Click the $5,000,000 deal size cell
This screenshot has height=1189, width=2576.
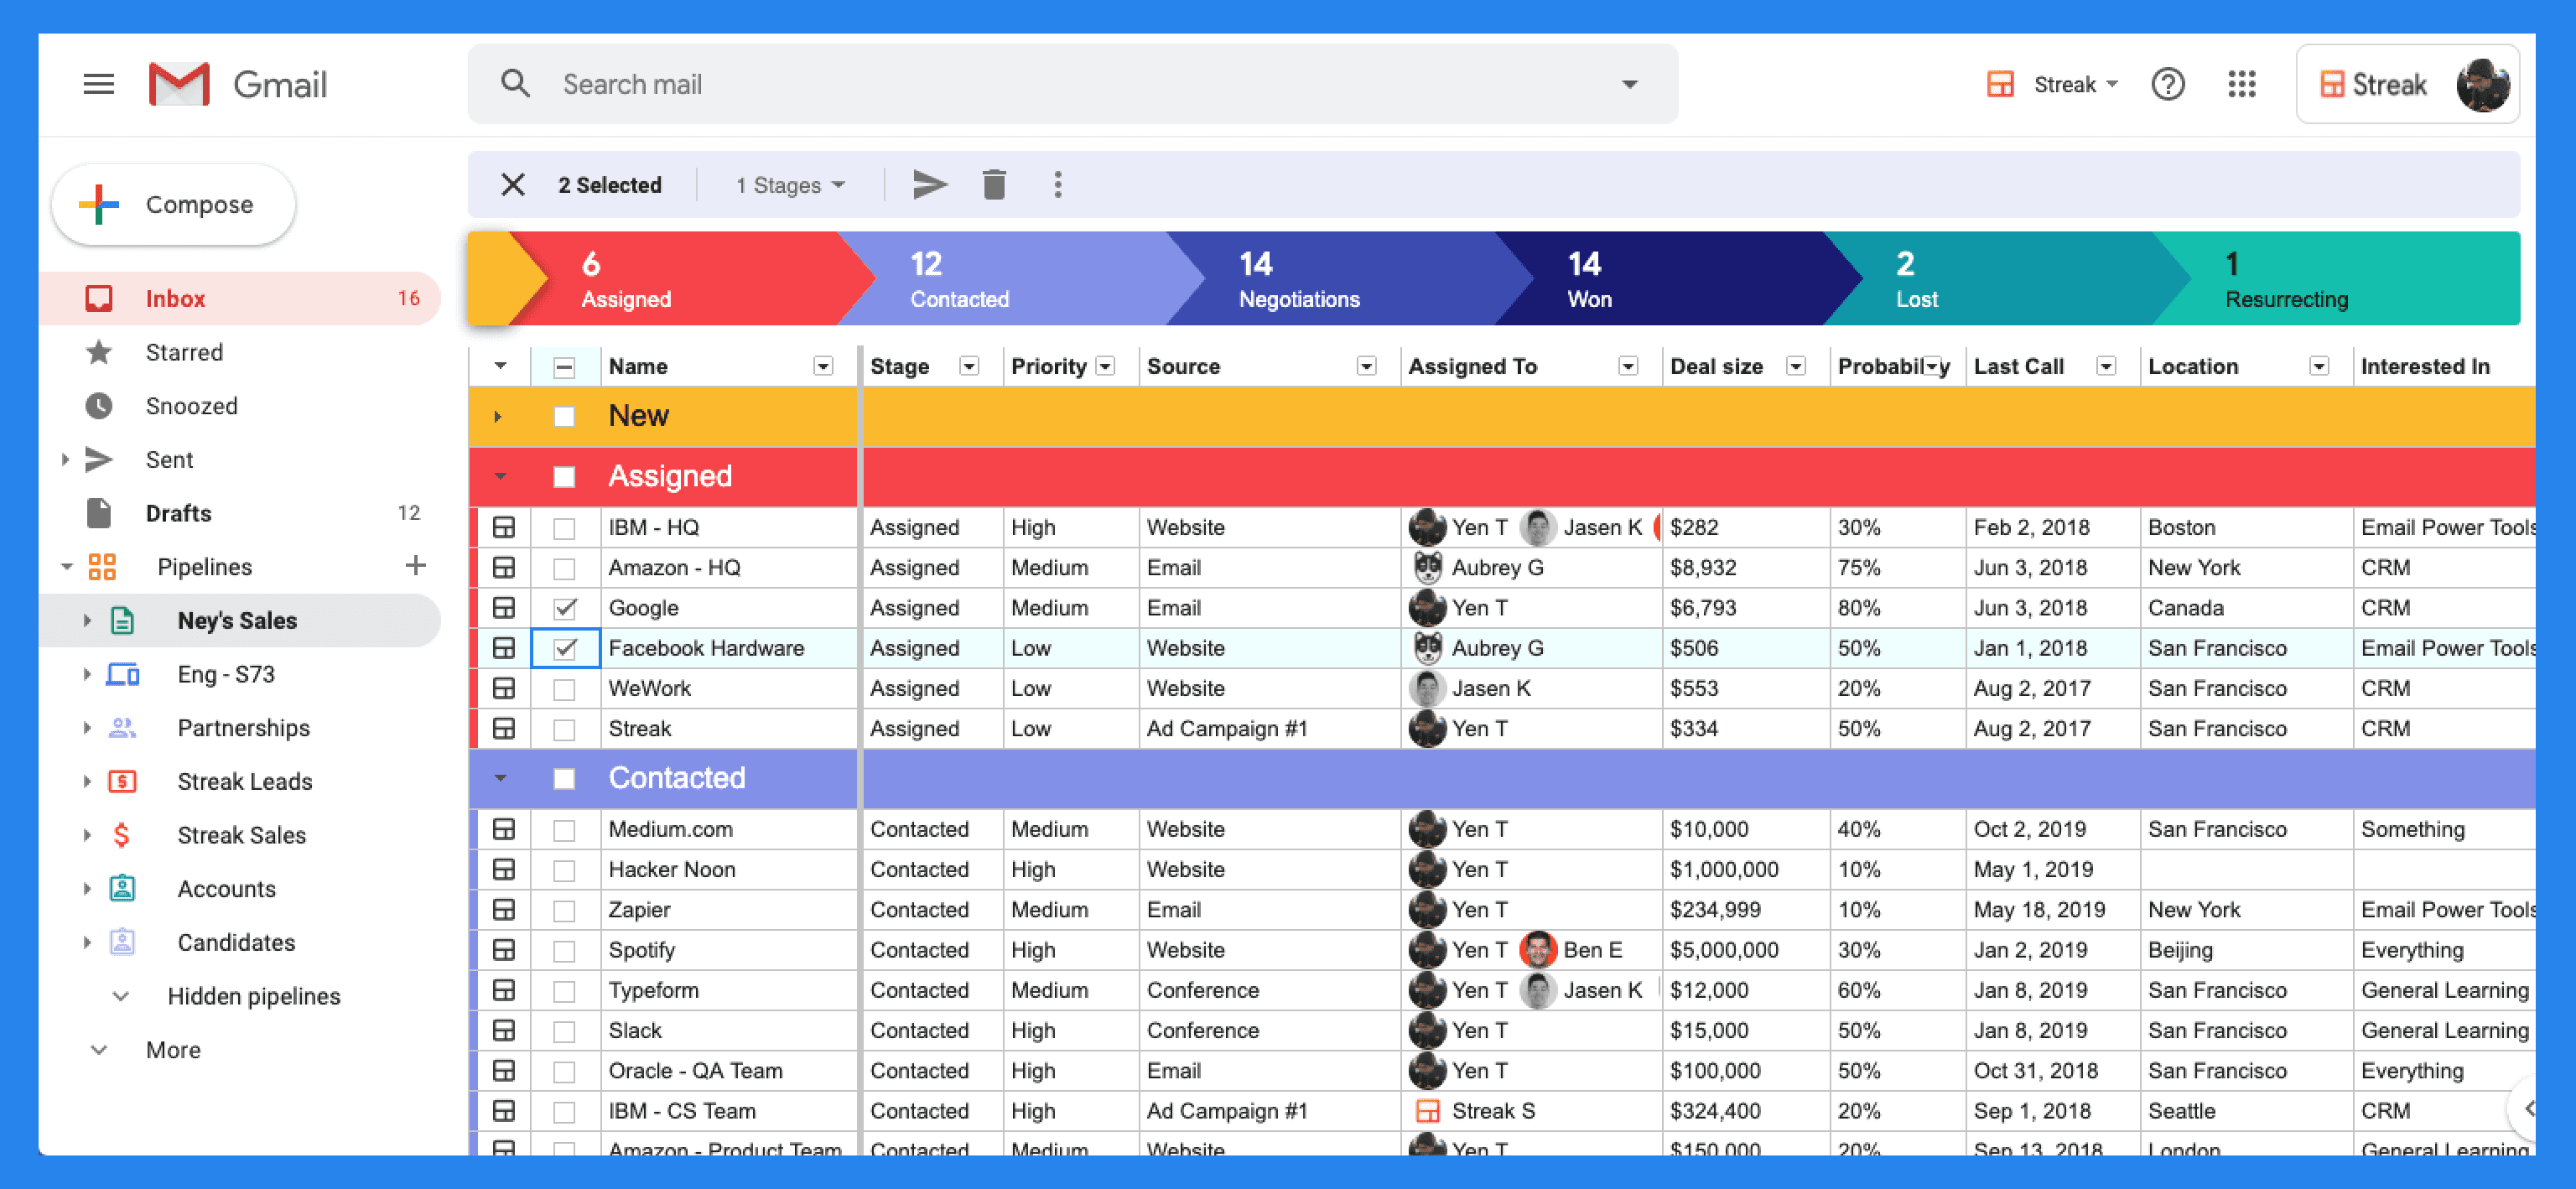pyautogui.click(x=1745, y=950)
